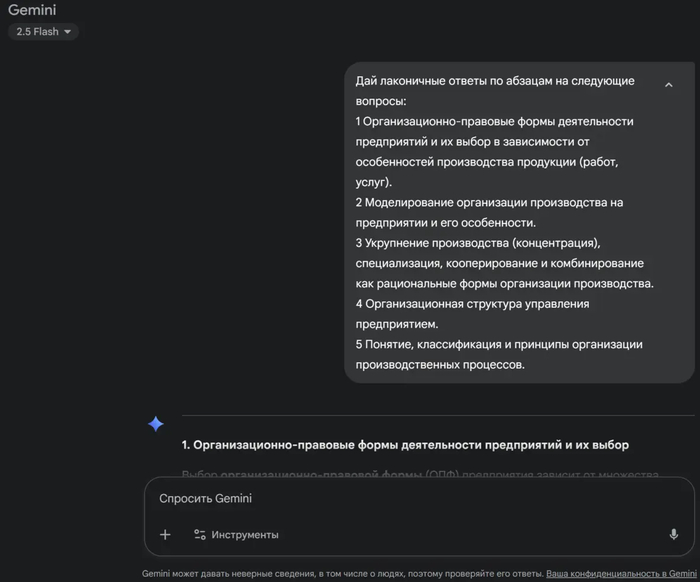
Task: Click the plus icon to add files
Action: coord(165,535)
